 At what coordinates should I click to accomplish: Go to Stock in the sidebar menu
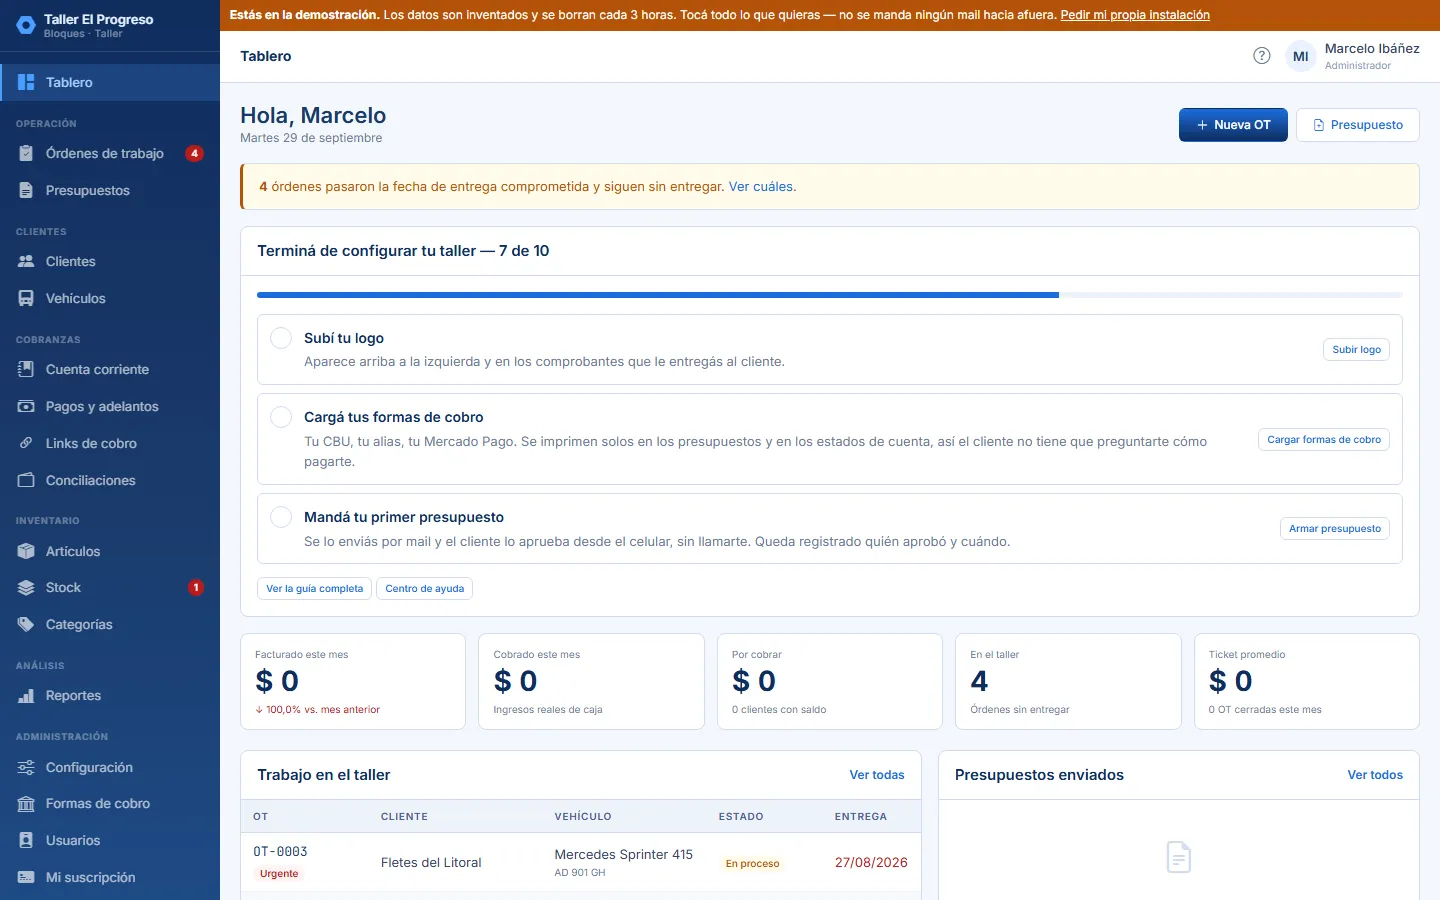(110, 587)
